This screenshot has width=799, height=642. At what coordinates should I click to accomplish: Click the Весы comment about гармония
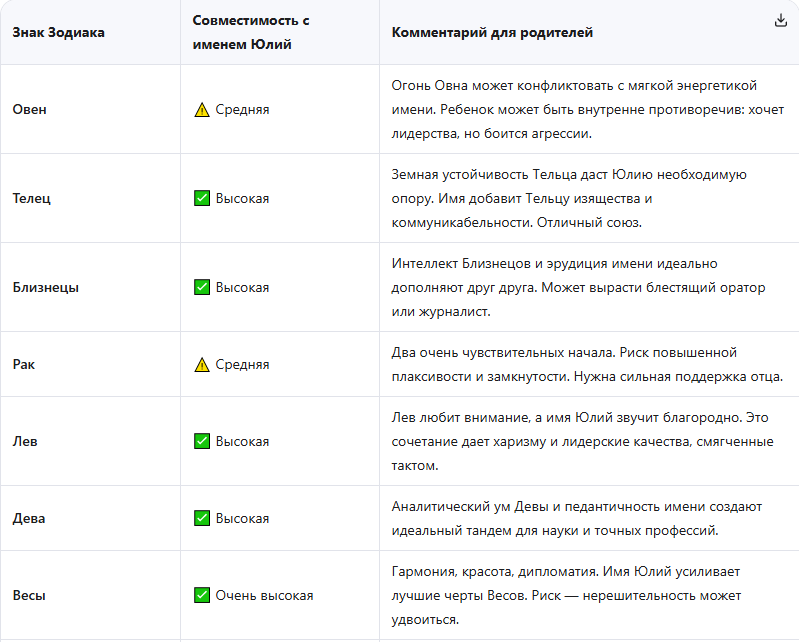tap(566, 595)
